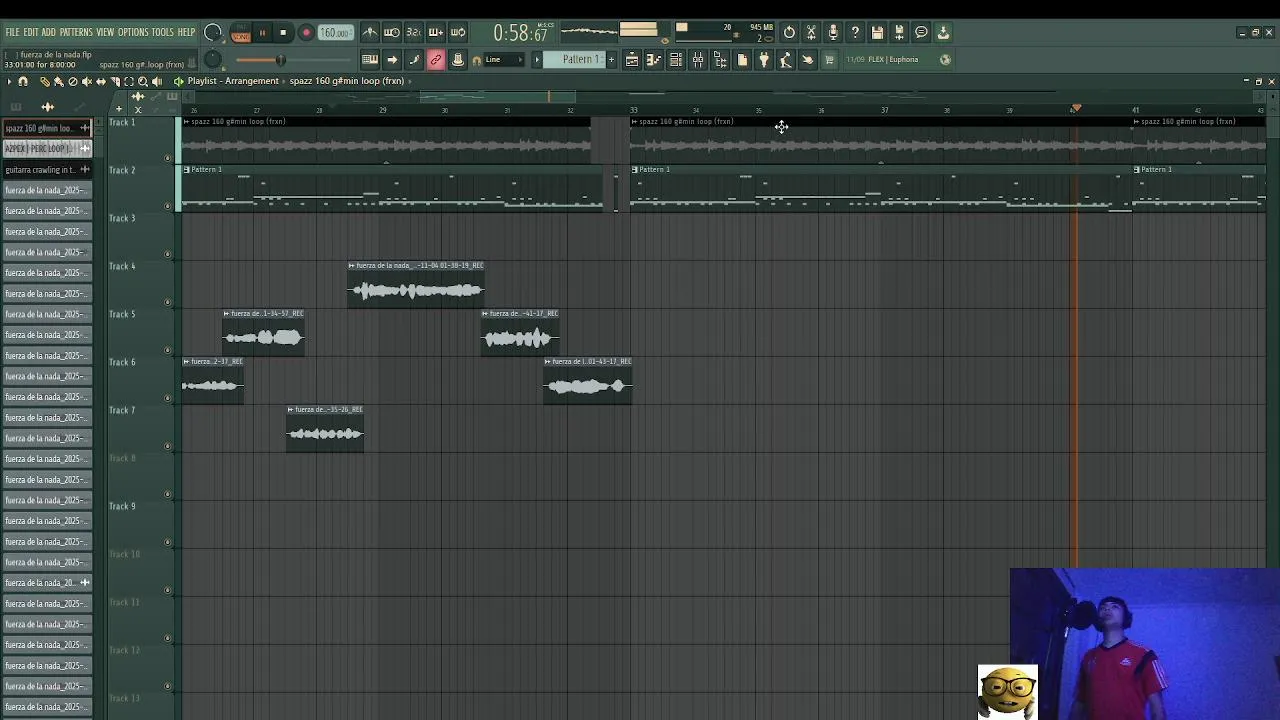
Task: Stop playback with the stop button
Action: [284, 33]
